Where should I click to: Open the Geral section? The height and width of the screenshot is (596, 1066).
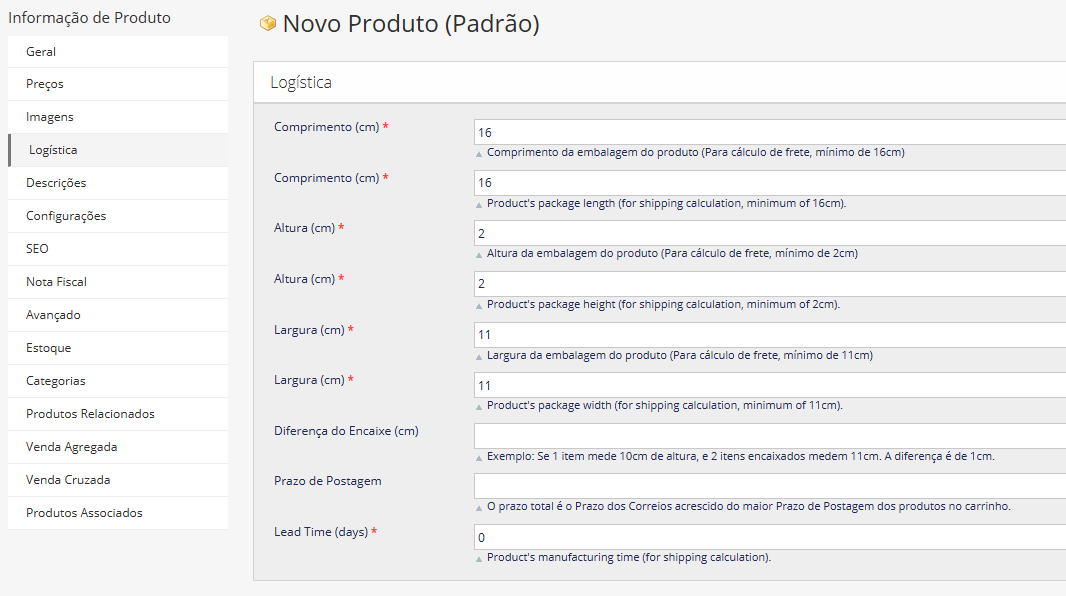pos(41,51)
